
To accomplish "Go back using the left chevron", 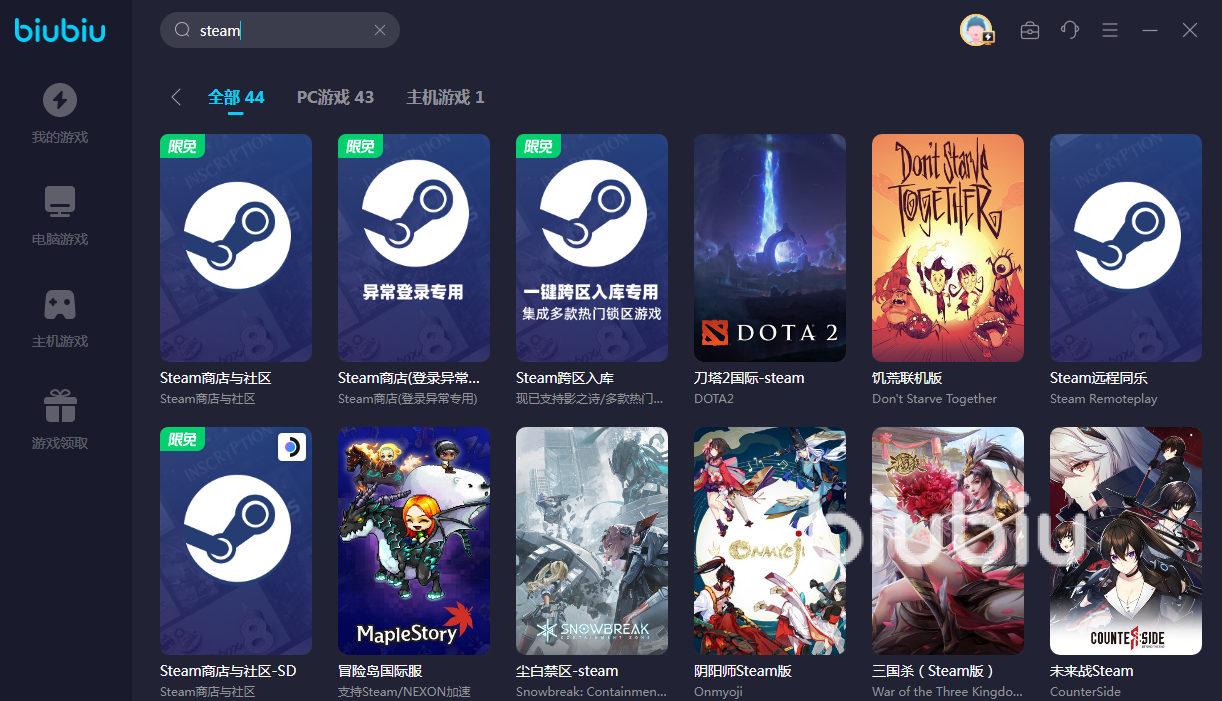I will [x=176, y=97].
